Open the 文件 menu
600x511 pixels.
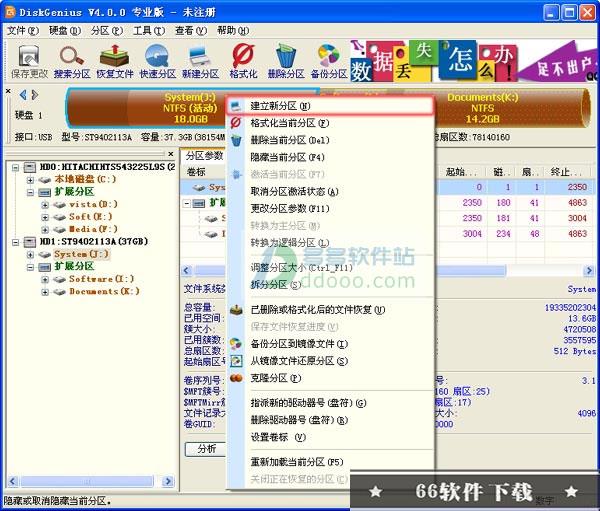pos(23,31)
